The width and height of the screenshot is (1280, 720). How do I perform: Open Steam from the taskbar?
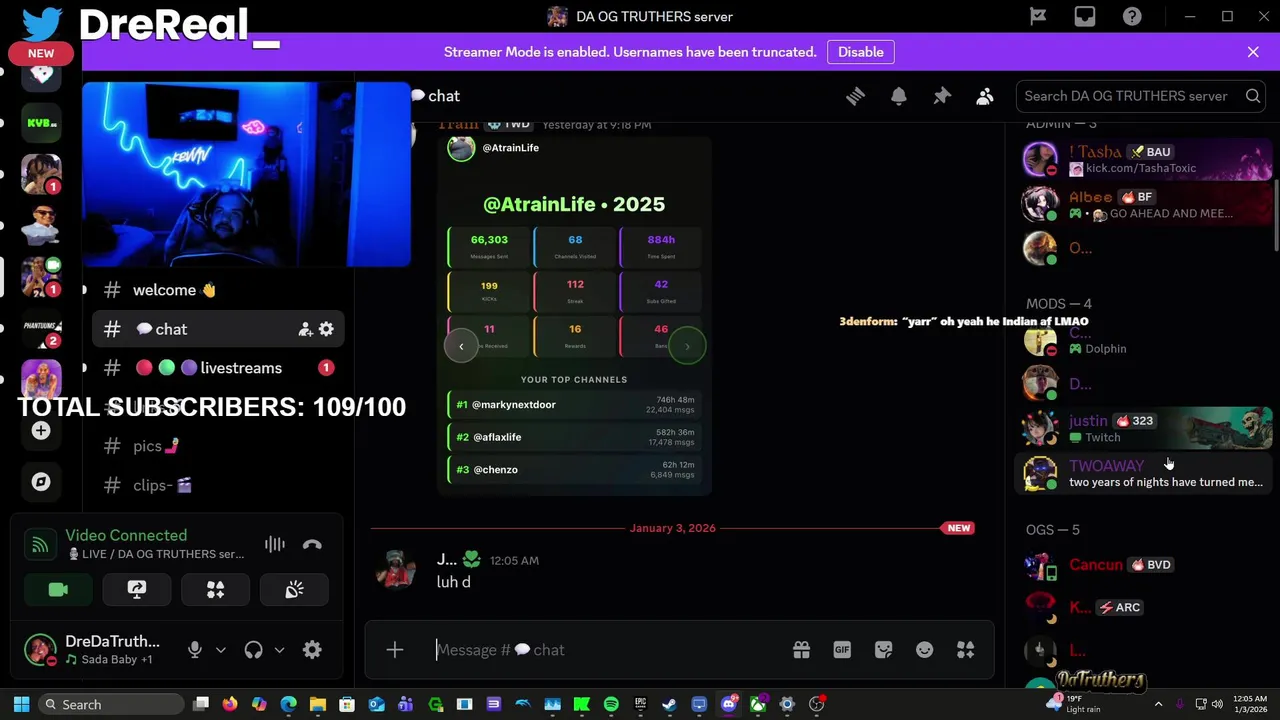(669, 704)
